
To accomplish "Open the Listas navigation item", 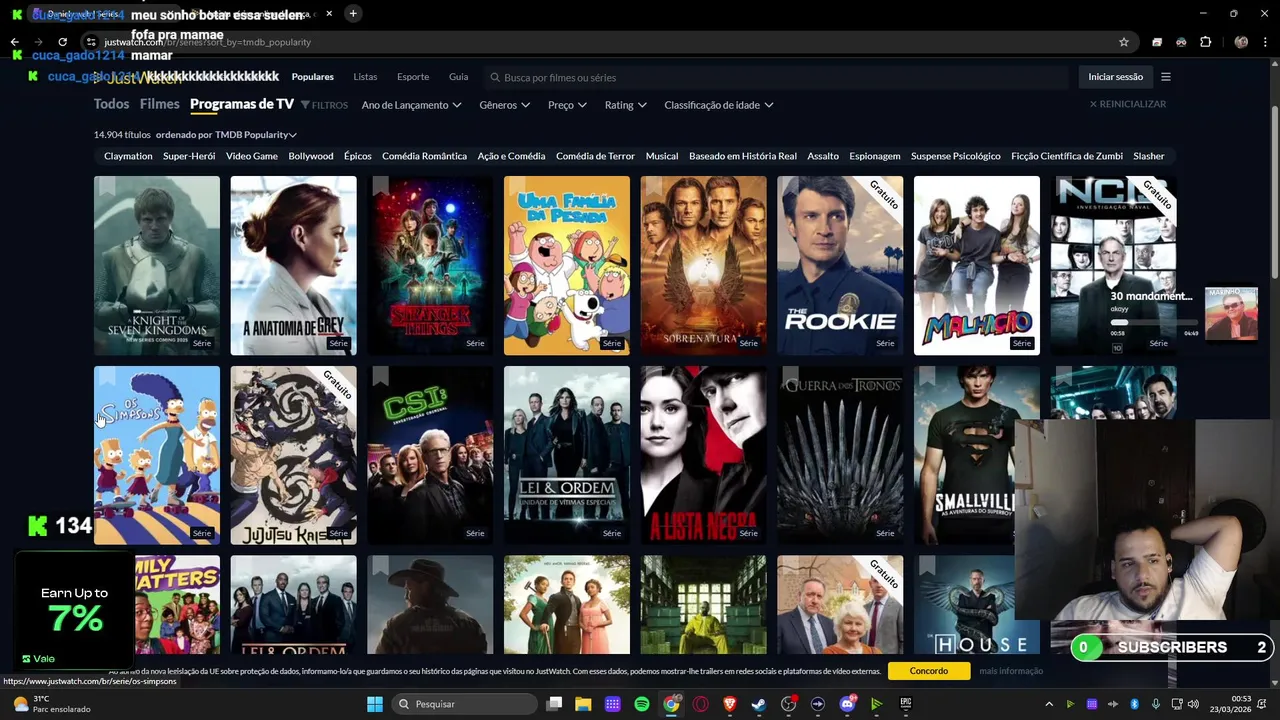I will (365, 77).
